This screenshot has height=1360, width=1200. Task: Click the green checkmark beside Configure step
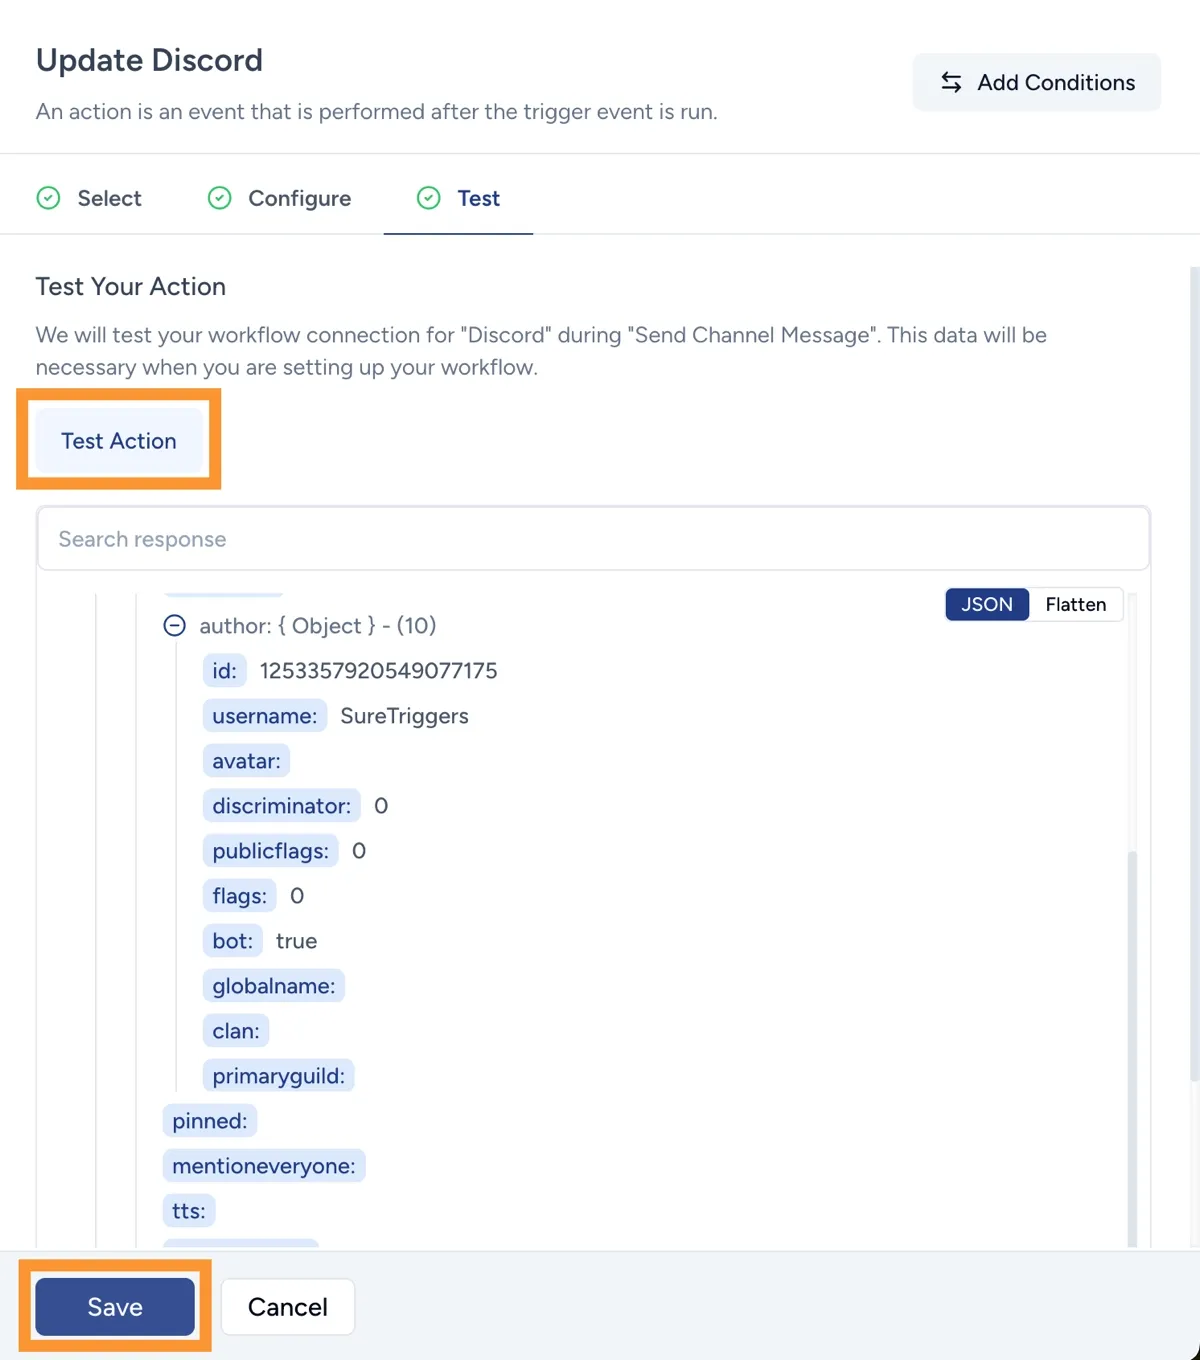click(x=219, y=198)
